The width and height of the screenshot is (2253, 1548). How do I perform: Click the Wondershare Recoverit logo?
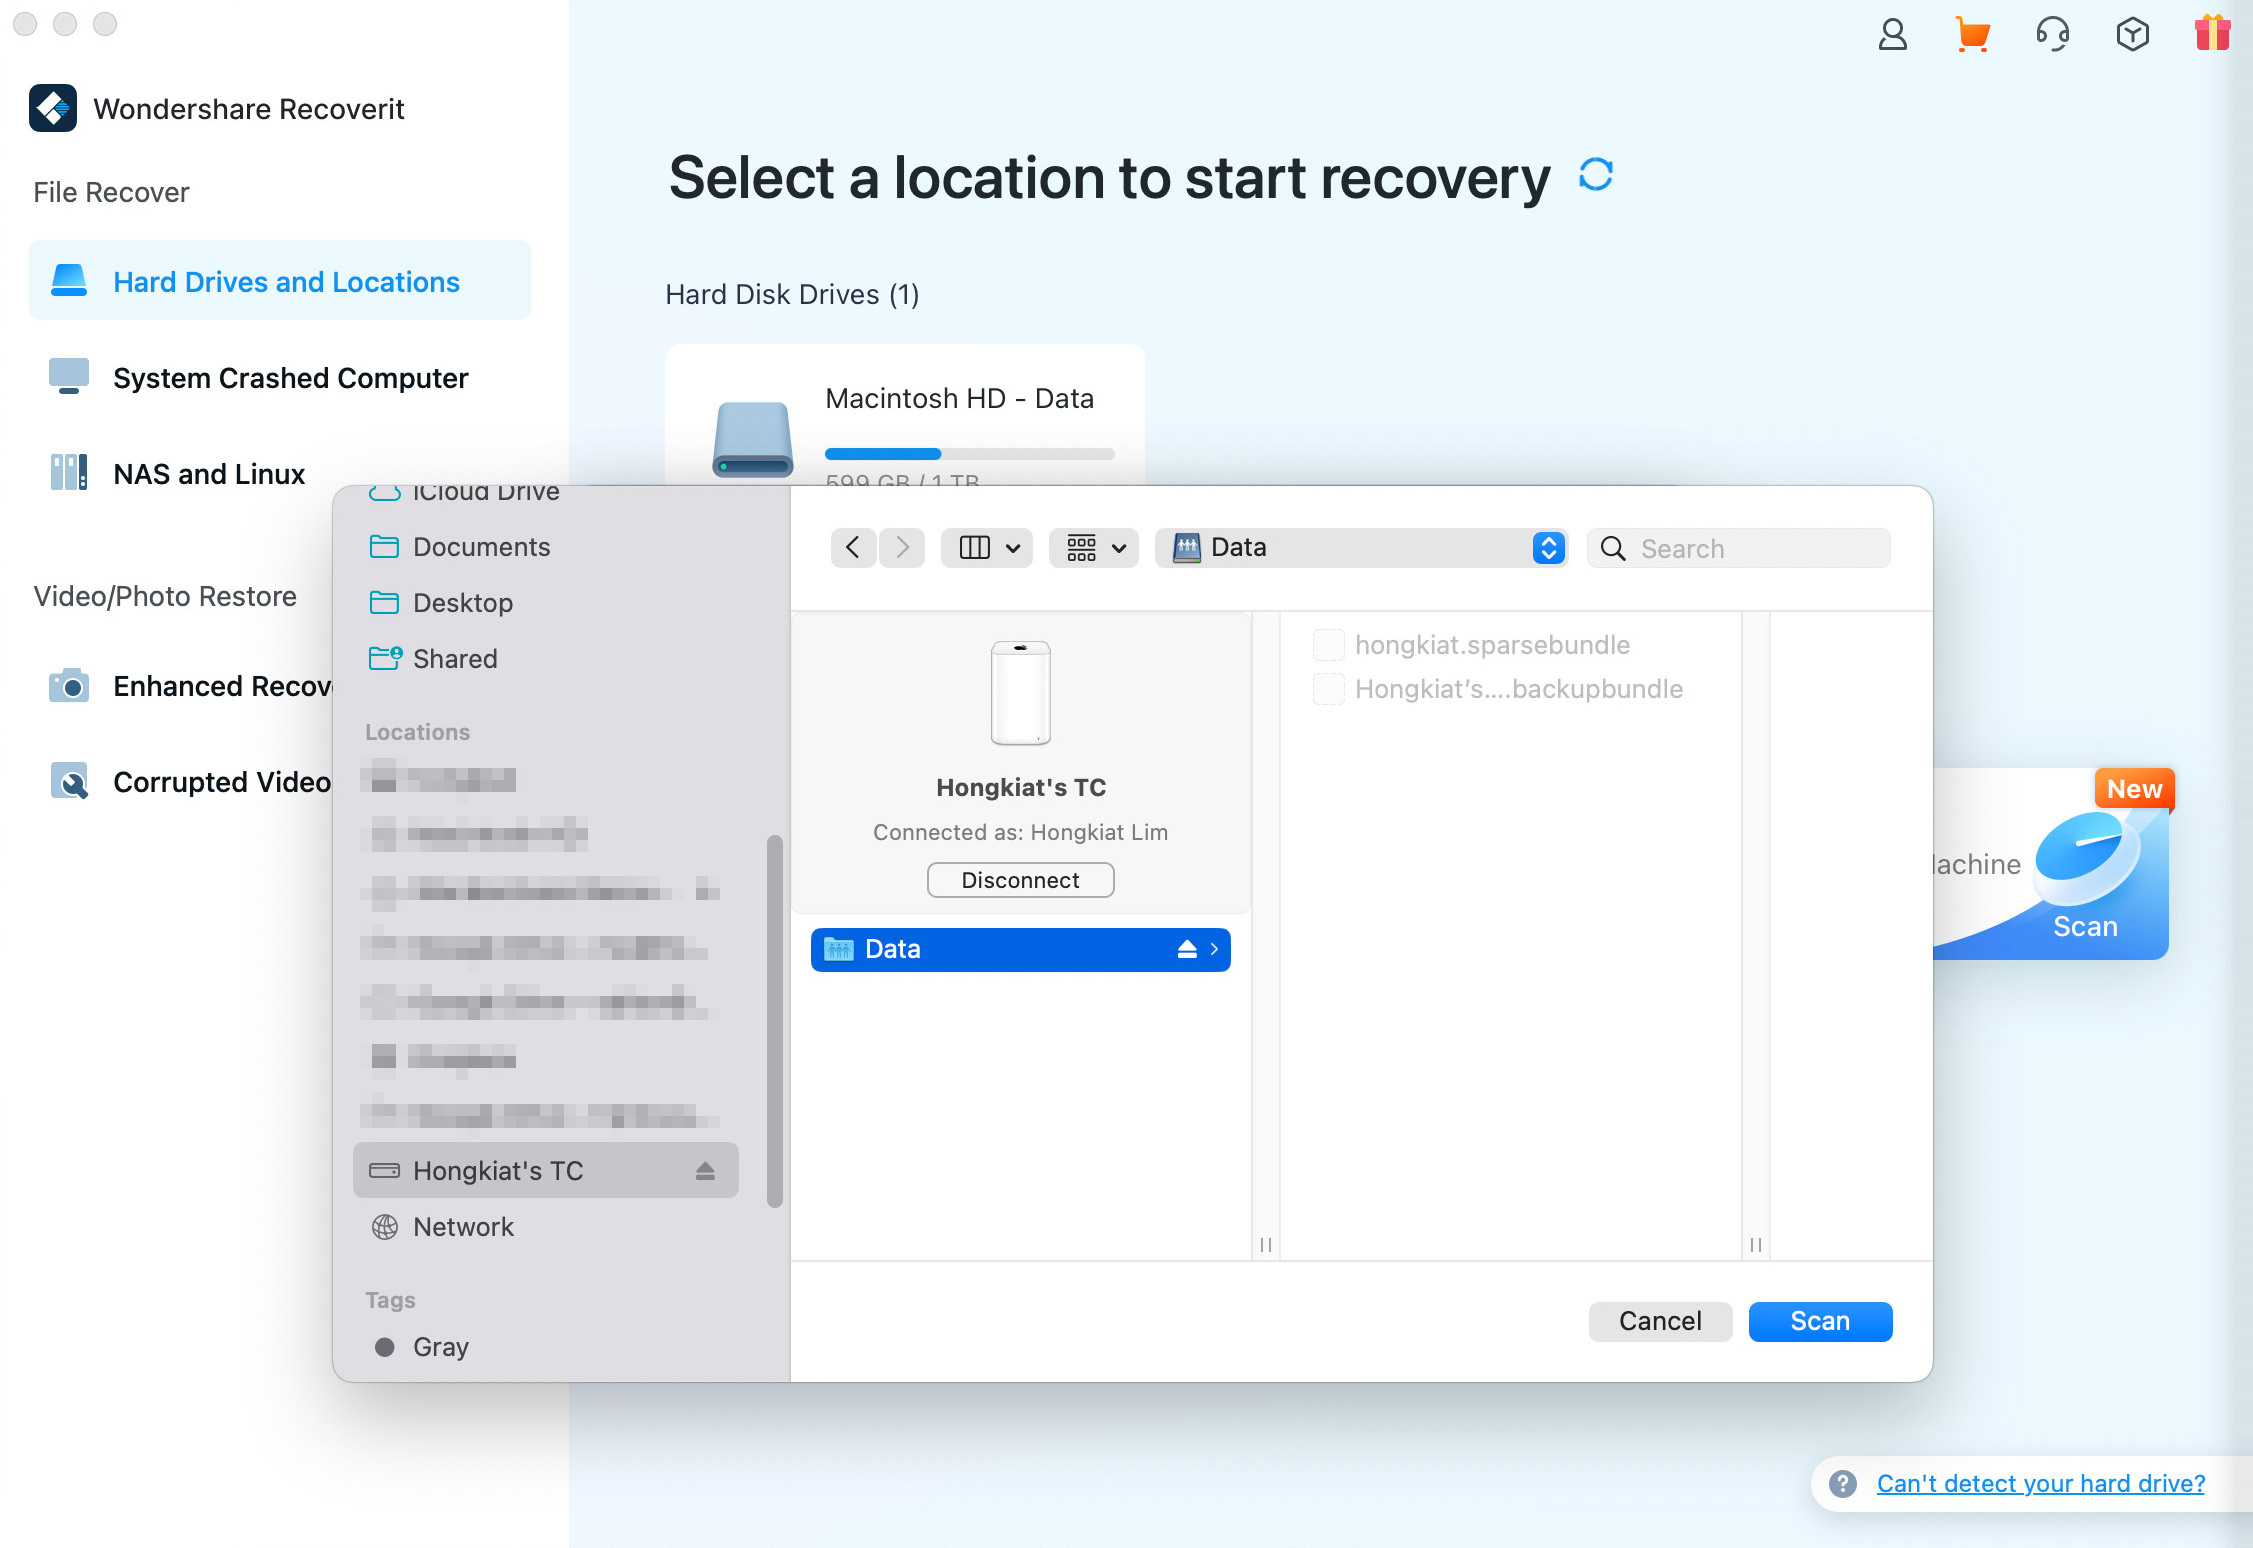(53, 108)
